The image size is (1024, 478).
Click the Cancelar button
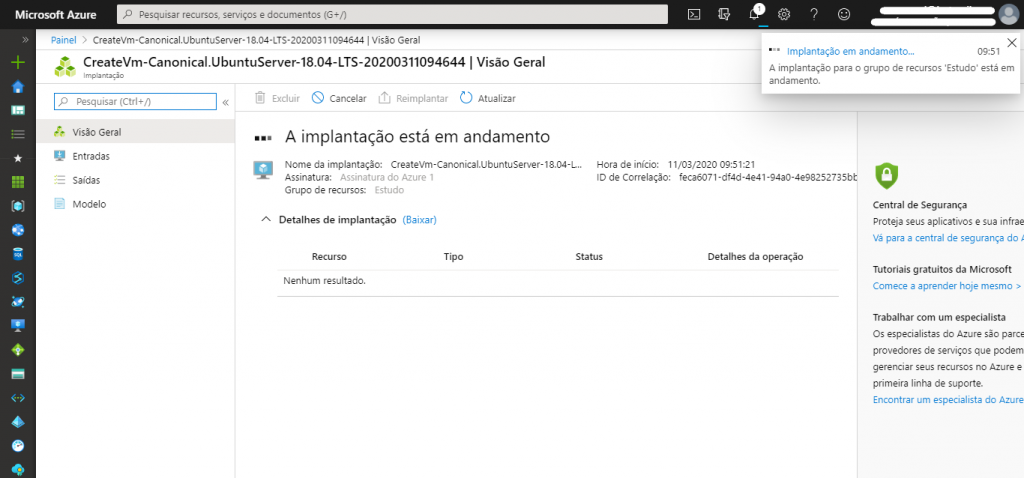[338, 98]
